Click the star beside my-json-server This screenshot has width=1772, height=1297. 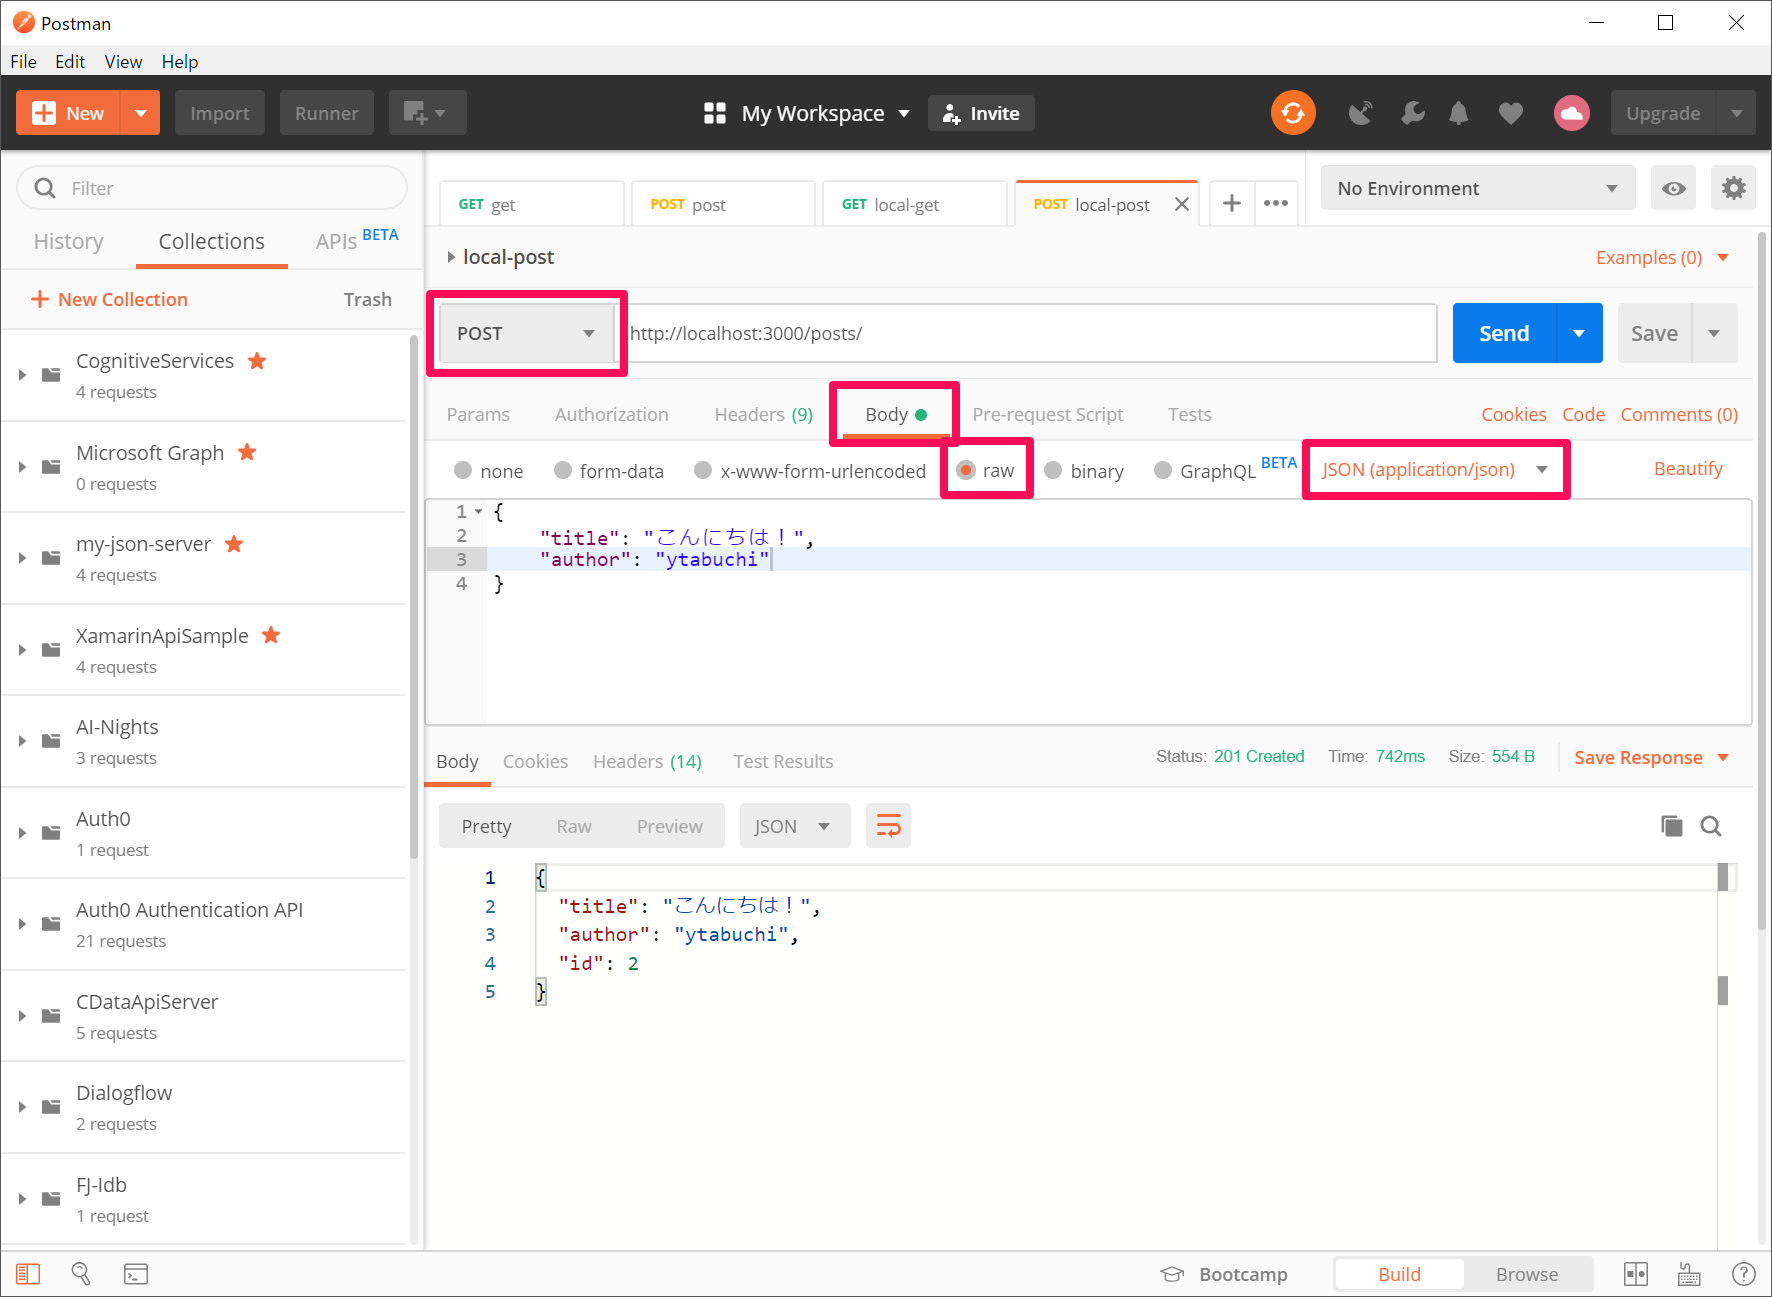click(x=234, y=544)
